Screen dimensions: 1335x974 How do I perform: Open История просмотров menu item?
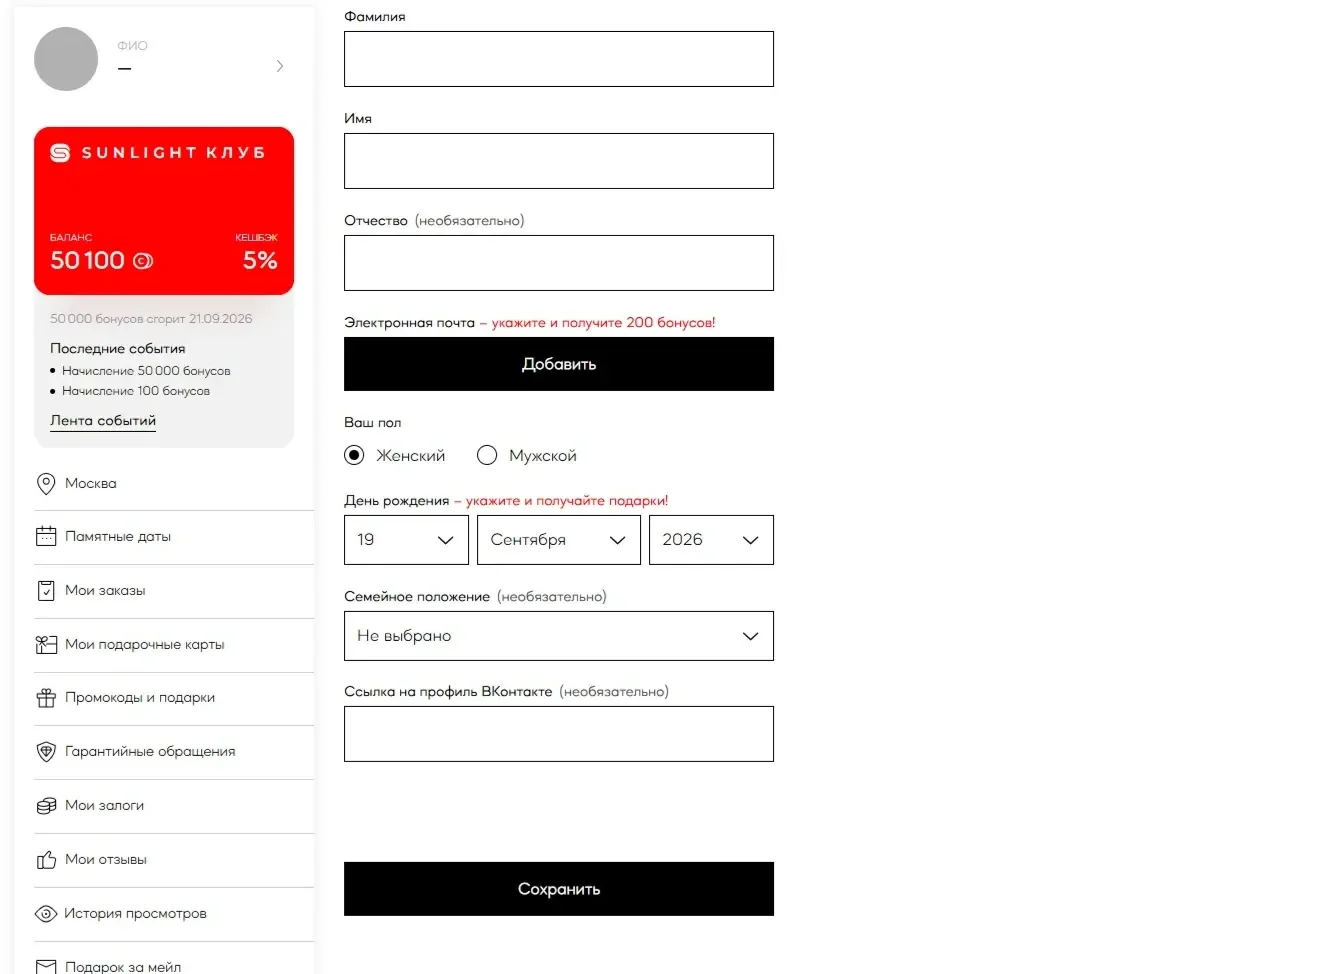click(174, 914)
